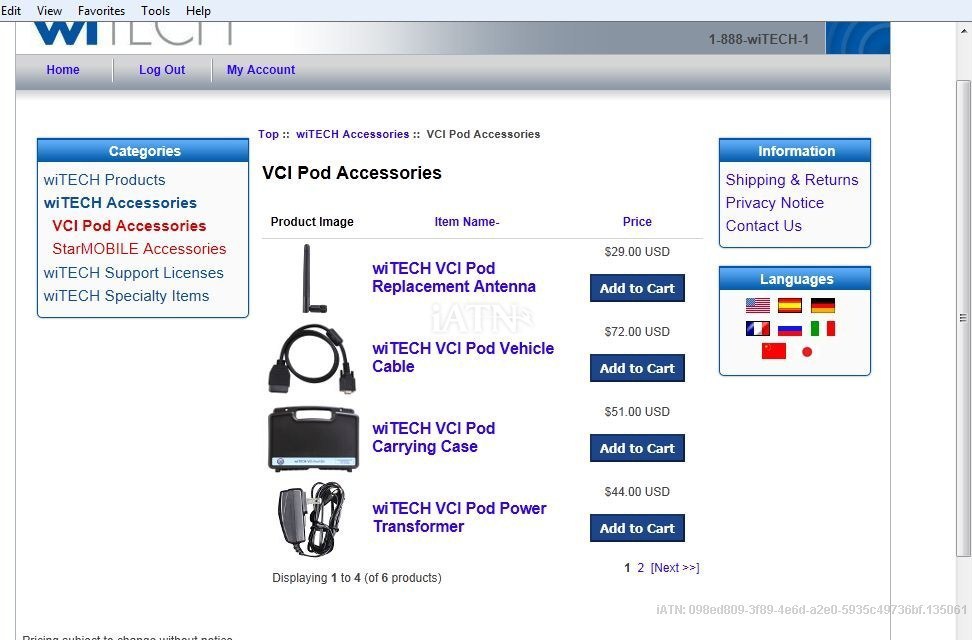Choose the Italian flag language icon
Screen dimensions: 972x640
tap(823, 329)
